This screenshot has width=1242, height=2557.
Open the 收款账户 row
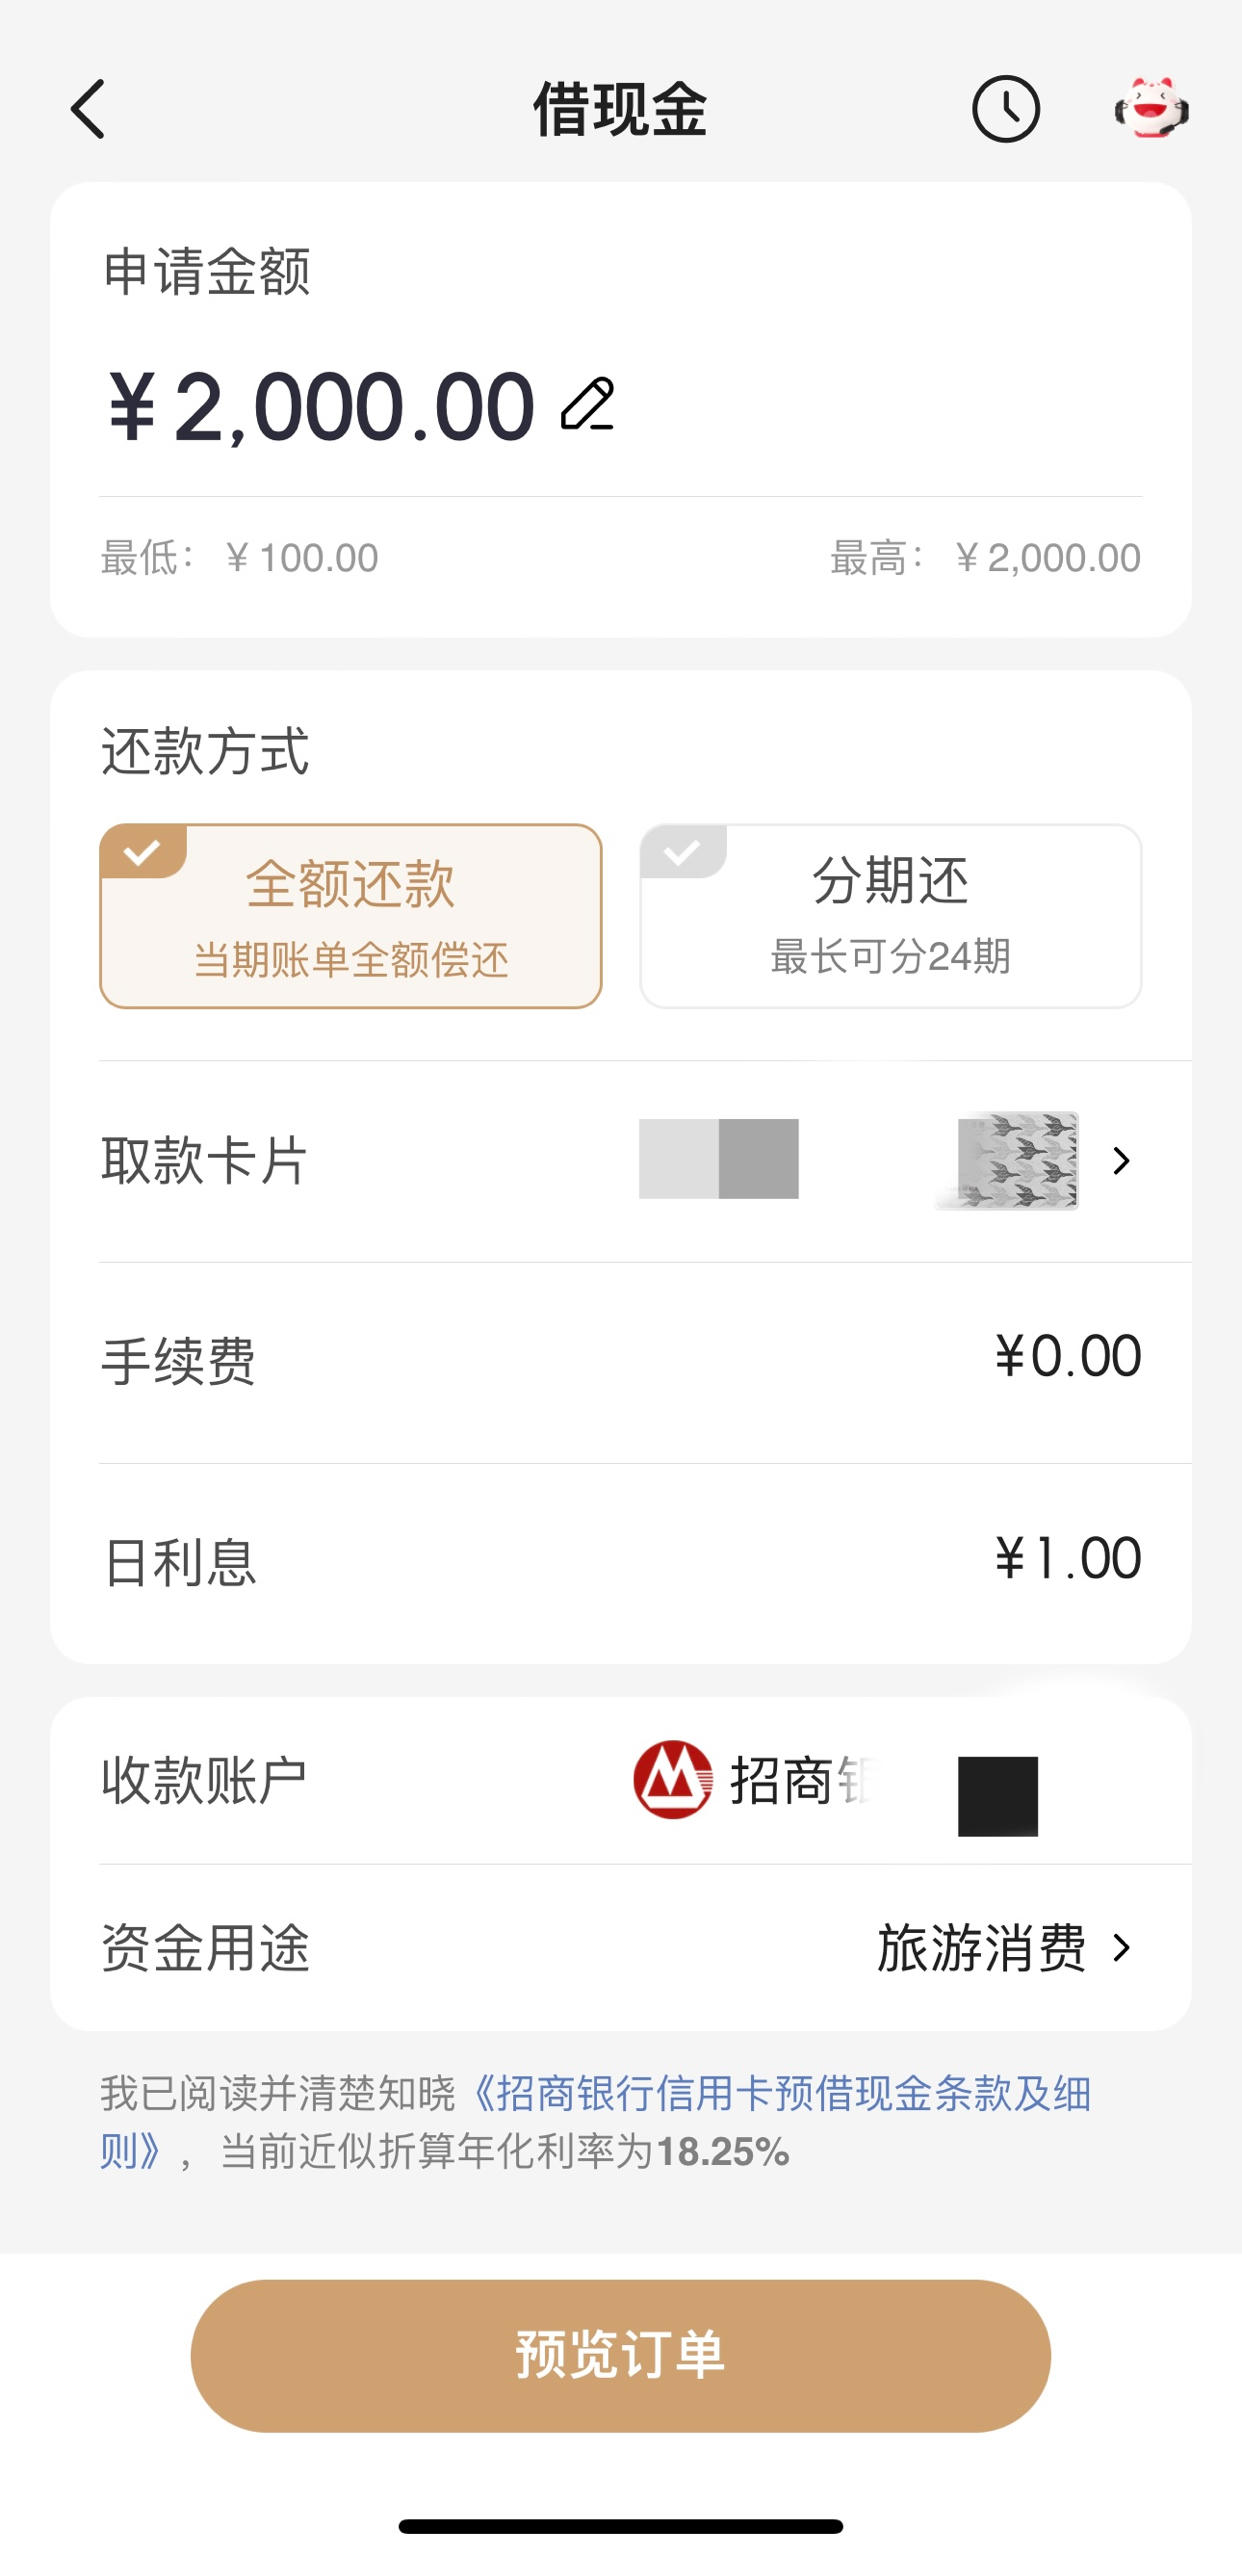(621, 1781)
